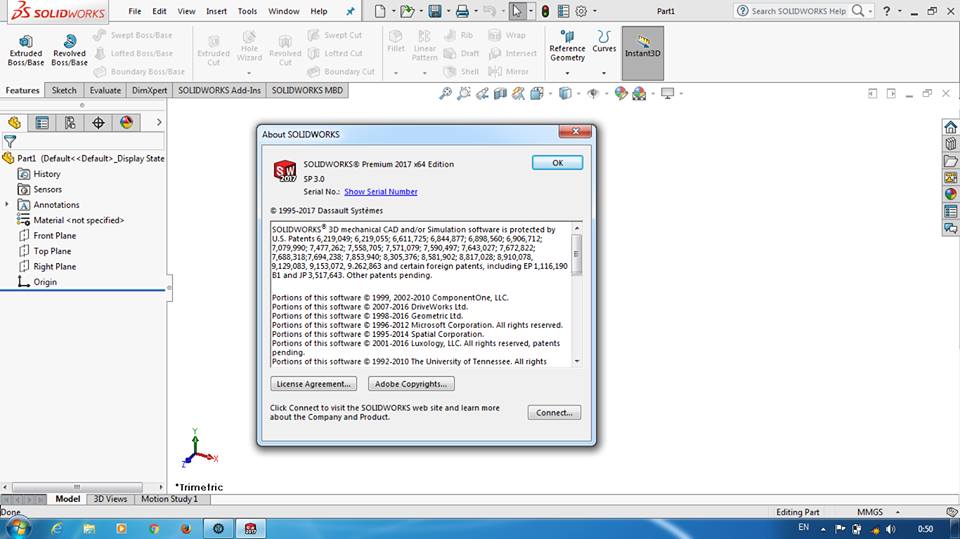This screenshot has height=539, width=960.
Task: Open the Options gear icon
Action: pyautogui.click(x=581, y=11)
